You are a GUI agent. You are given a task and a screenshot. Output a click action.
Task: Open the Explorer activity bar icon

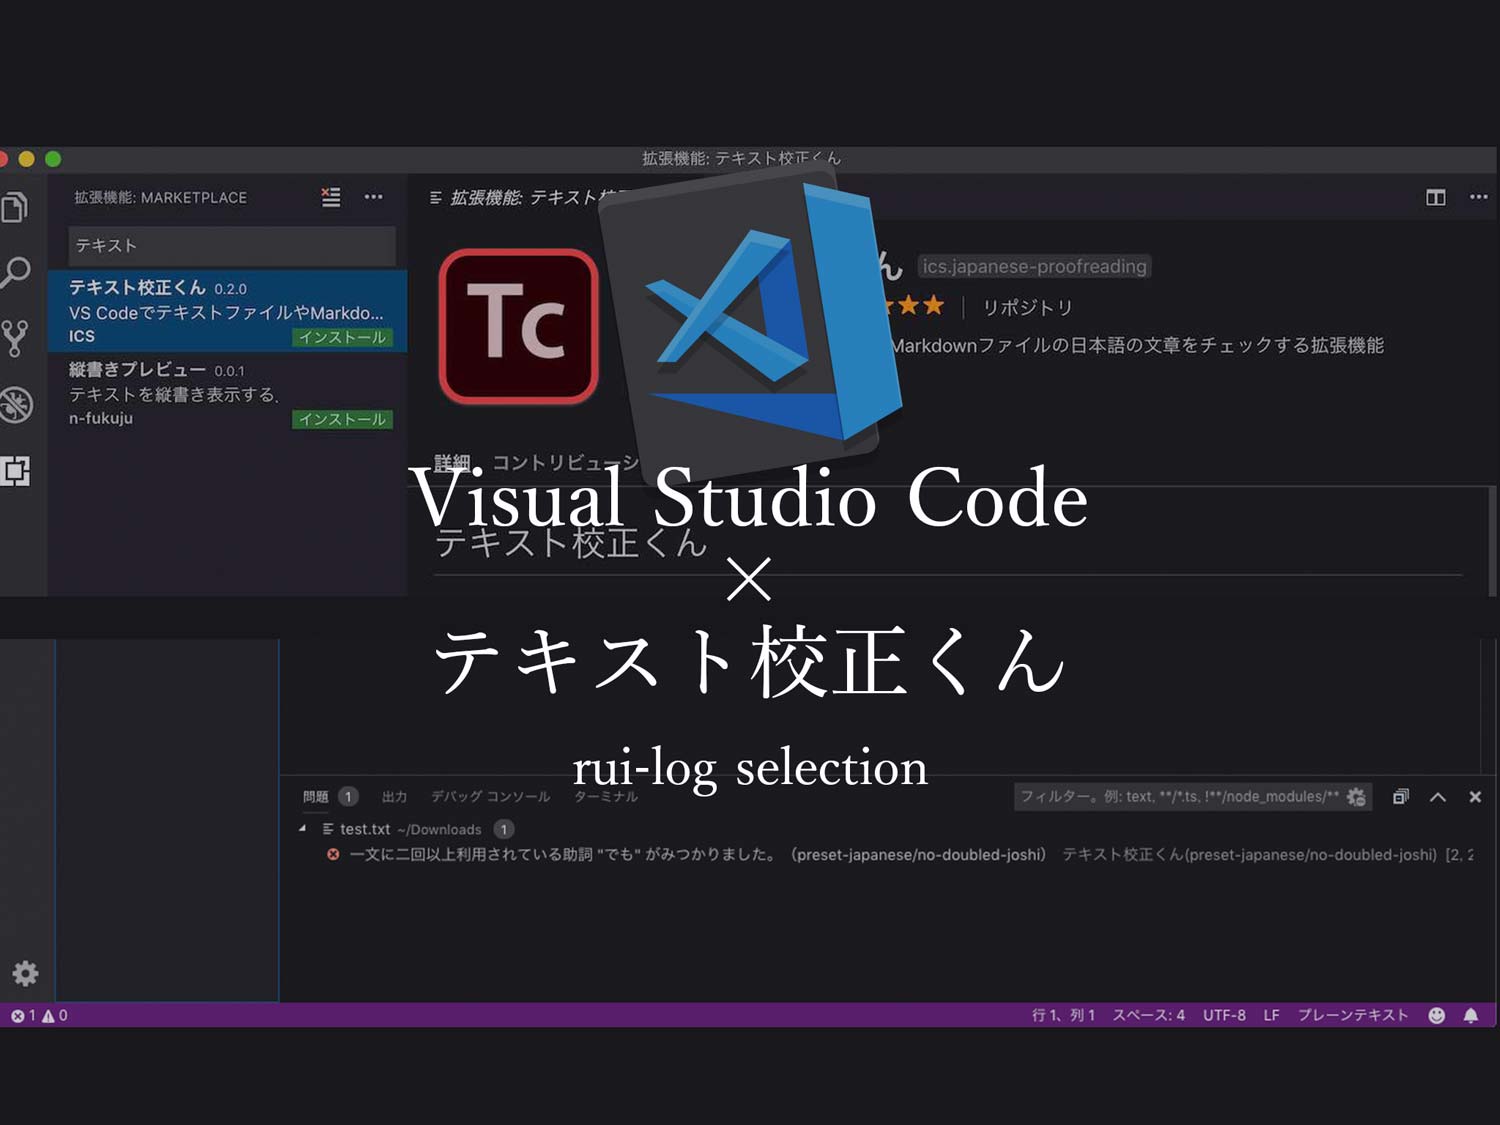point(14,207)
